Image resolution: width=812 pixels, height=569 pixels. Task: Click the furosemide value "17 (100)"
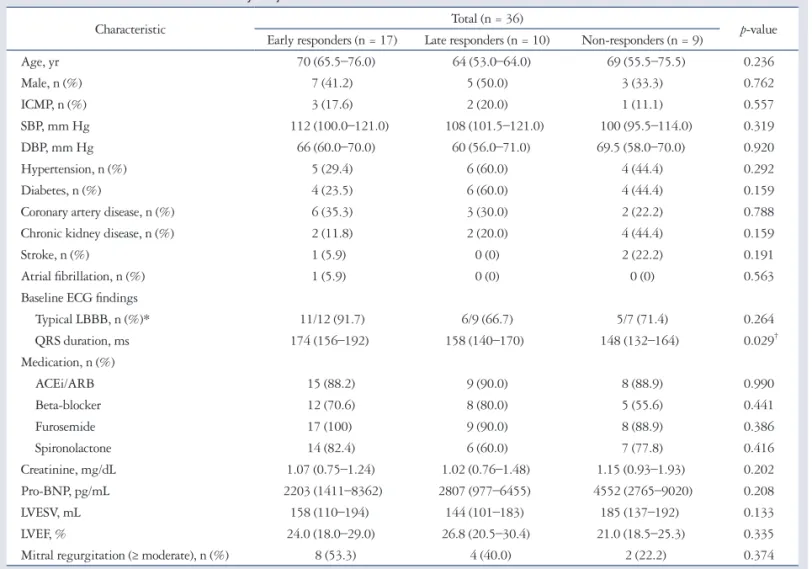(x=329, y=427)
